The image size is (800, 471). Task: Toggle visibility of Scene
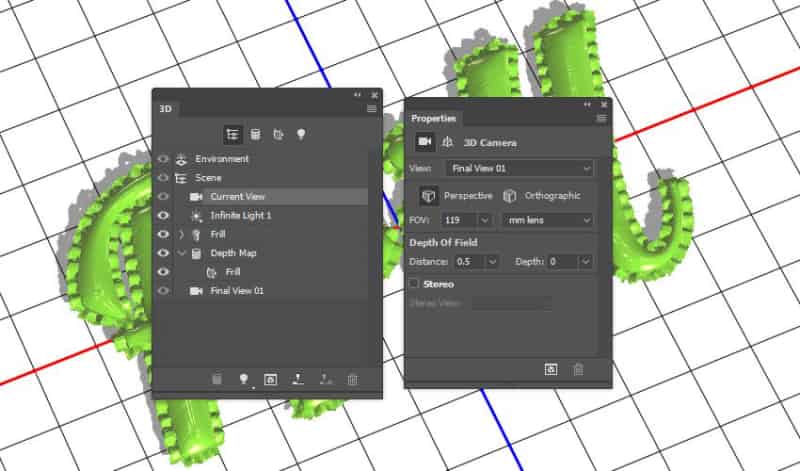coord(163,178)
